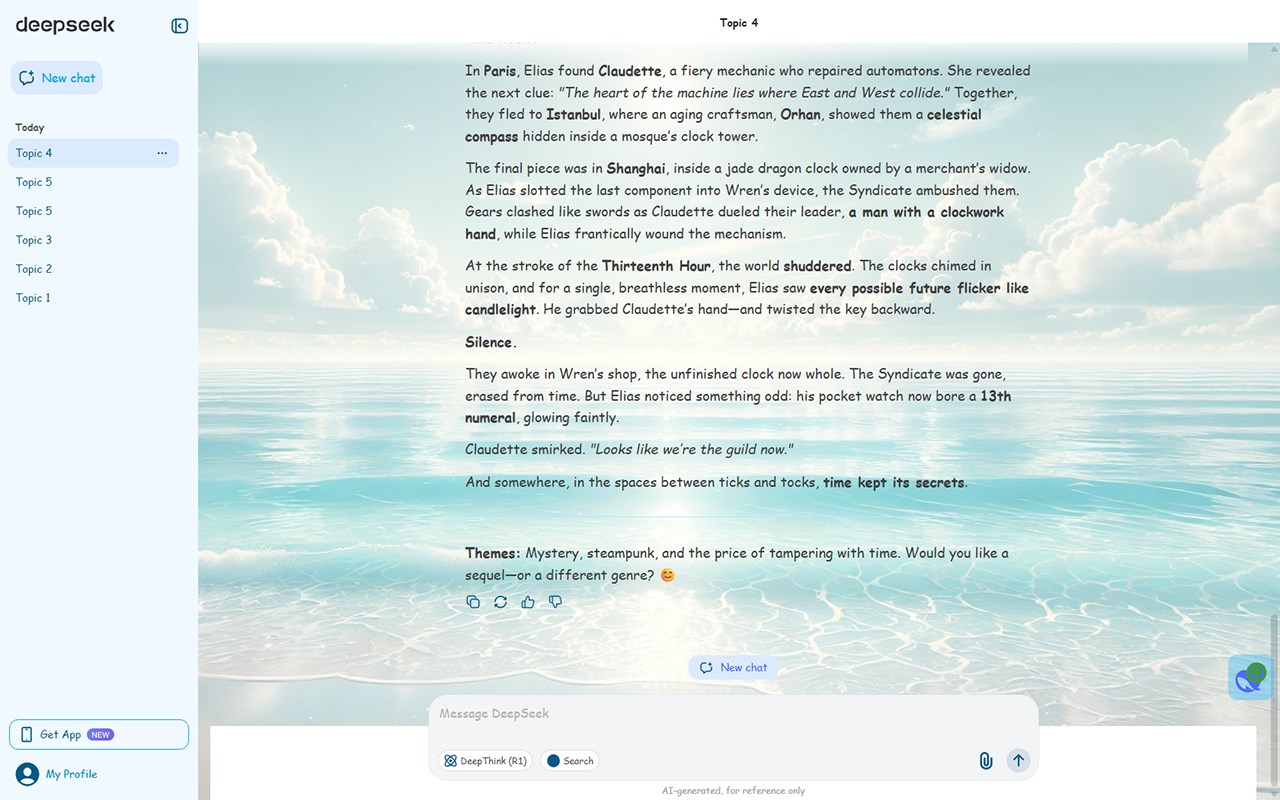Click the Today heading in sidebar
This screenshot has width=1280, height=800.
click(30, 127)
